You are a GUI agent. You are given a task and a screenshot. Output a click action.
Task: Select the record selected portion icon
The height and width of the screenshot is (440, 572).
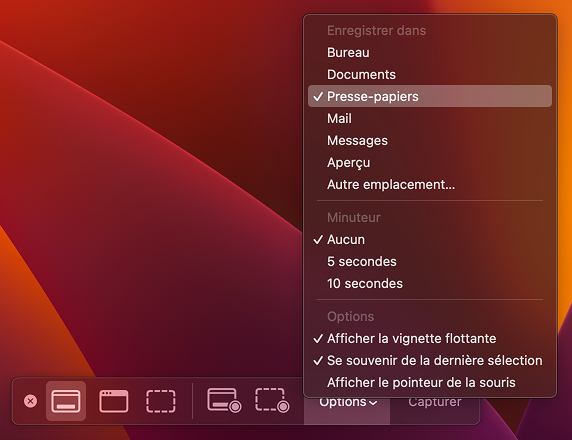tap(272, 401)
